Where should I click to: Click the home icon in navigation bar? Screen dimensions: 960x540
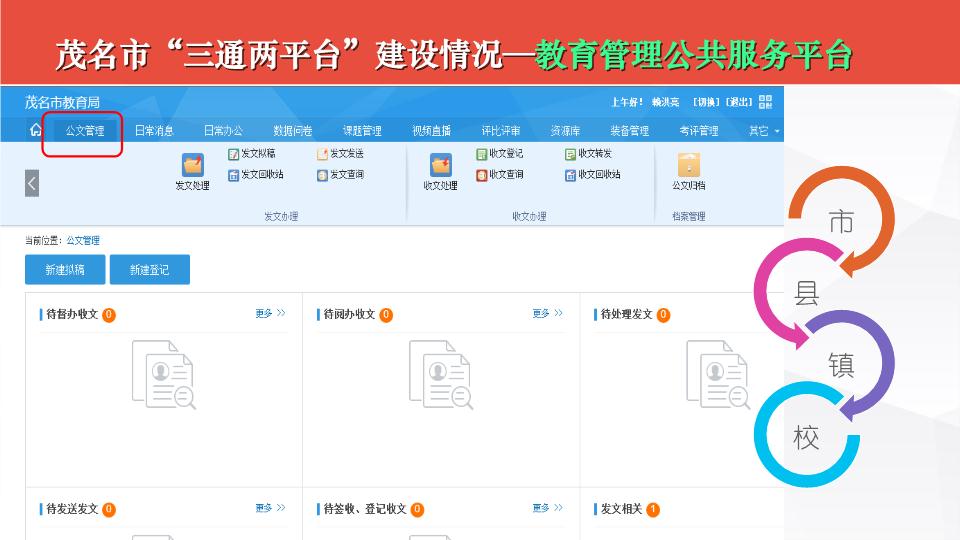[x=36, y=130]
